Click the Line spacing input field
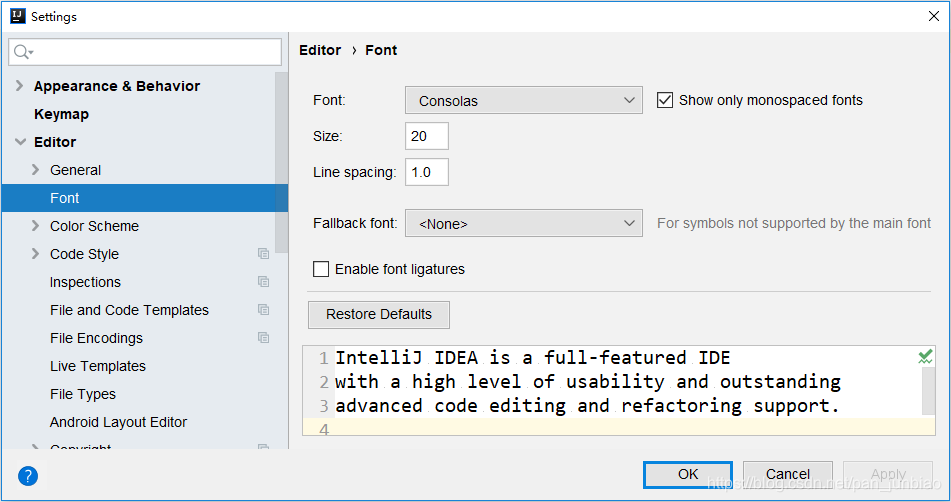Image resolution: width=951 pixels, height=502 pixels. [x=427, y=172]
